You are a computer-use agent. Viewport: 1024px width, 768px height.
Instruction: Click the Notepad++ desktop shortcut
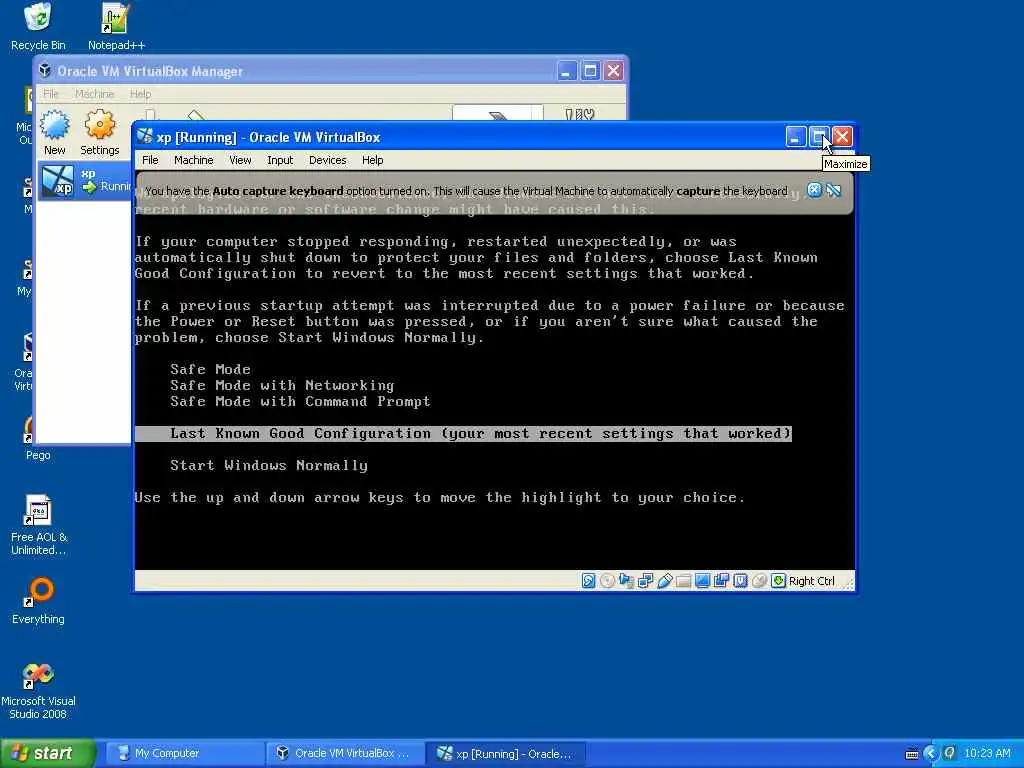click(x=116, y=27)
